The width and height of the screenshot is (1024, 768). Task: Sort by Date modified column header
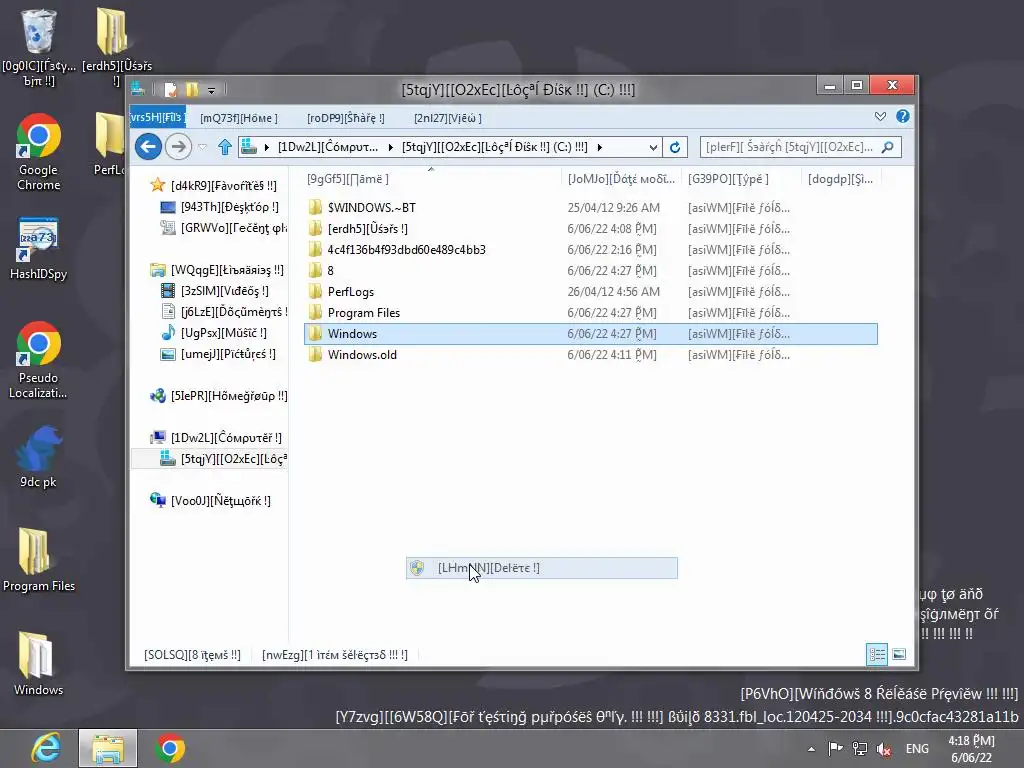pyautogui.click(x=620, y=179)
